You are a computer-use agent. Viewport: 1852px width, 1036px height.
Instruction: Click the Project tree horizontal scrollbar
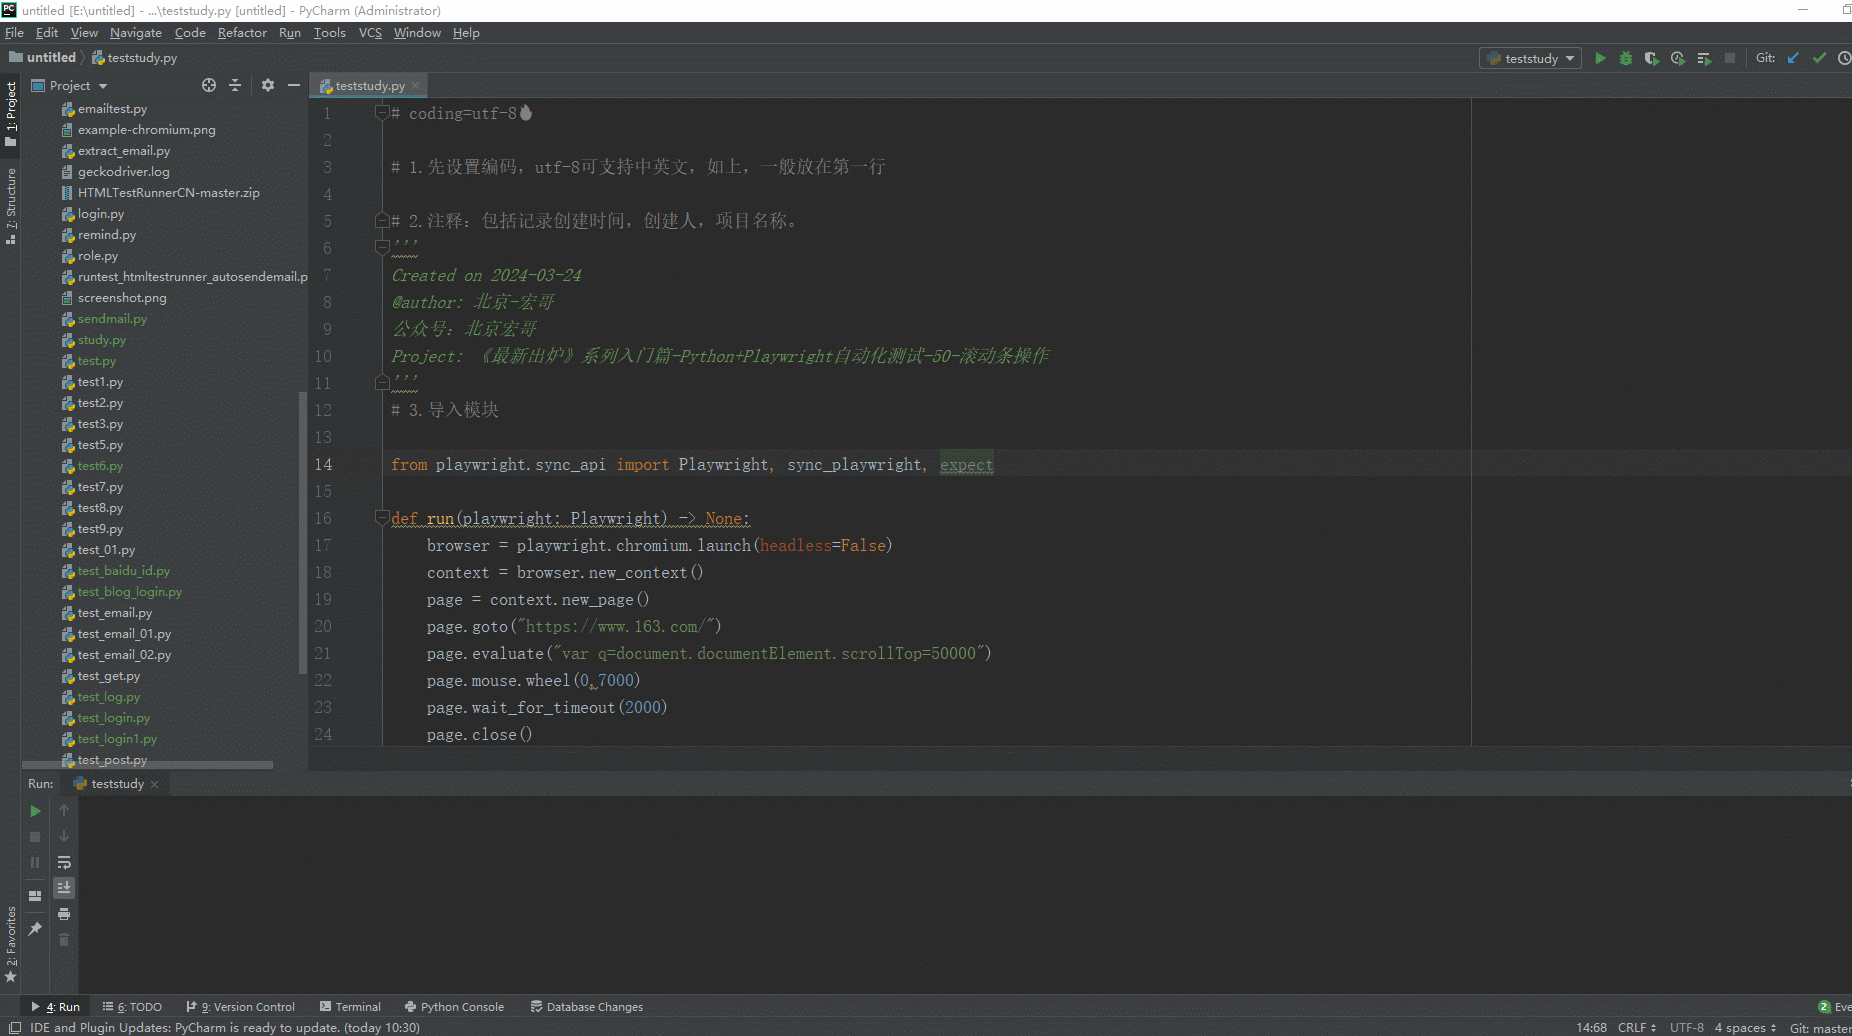[147, 765]
